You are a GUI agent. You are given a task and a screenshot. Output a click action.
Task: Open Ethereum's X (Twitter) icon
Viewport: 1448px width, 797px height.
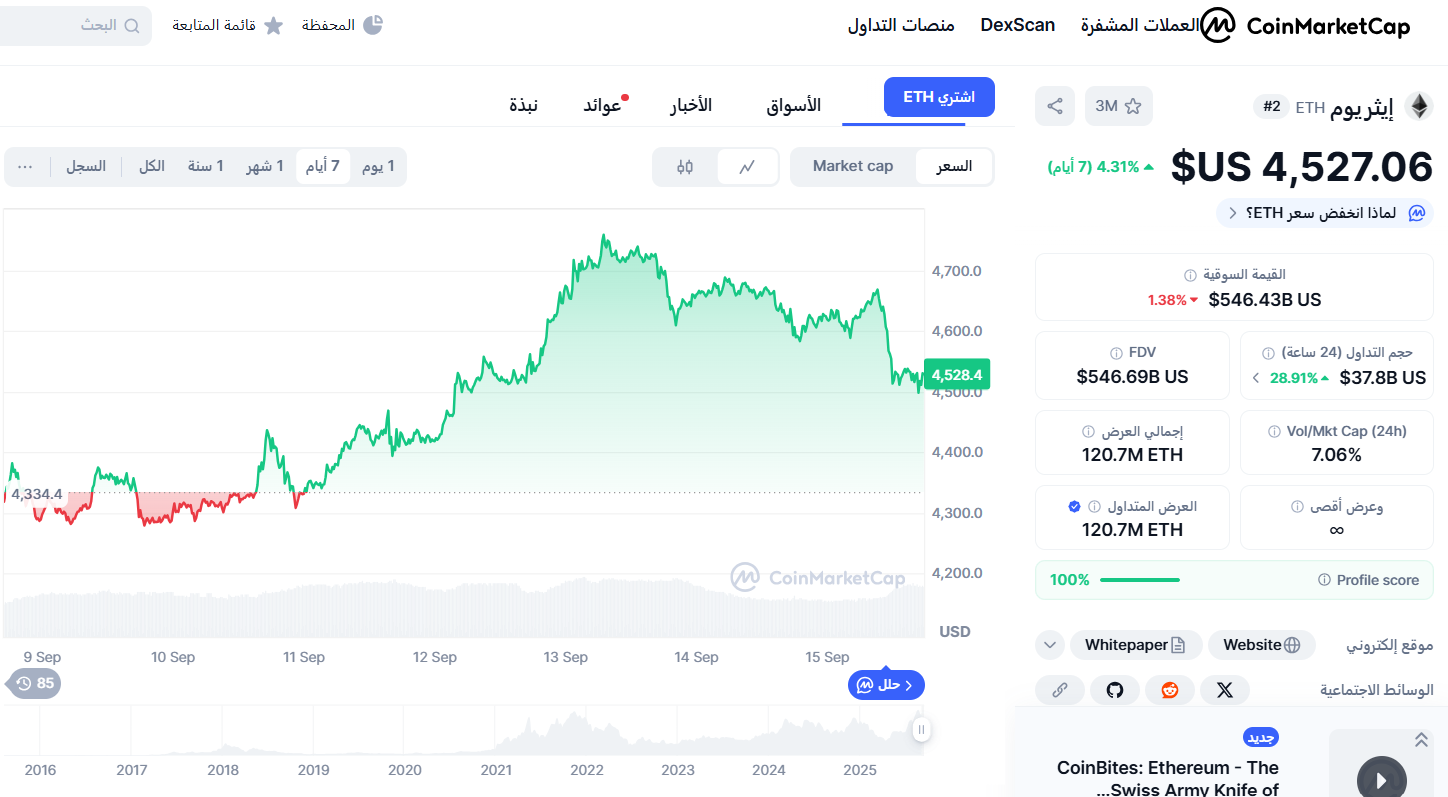point(1224,690)
